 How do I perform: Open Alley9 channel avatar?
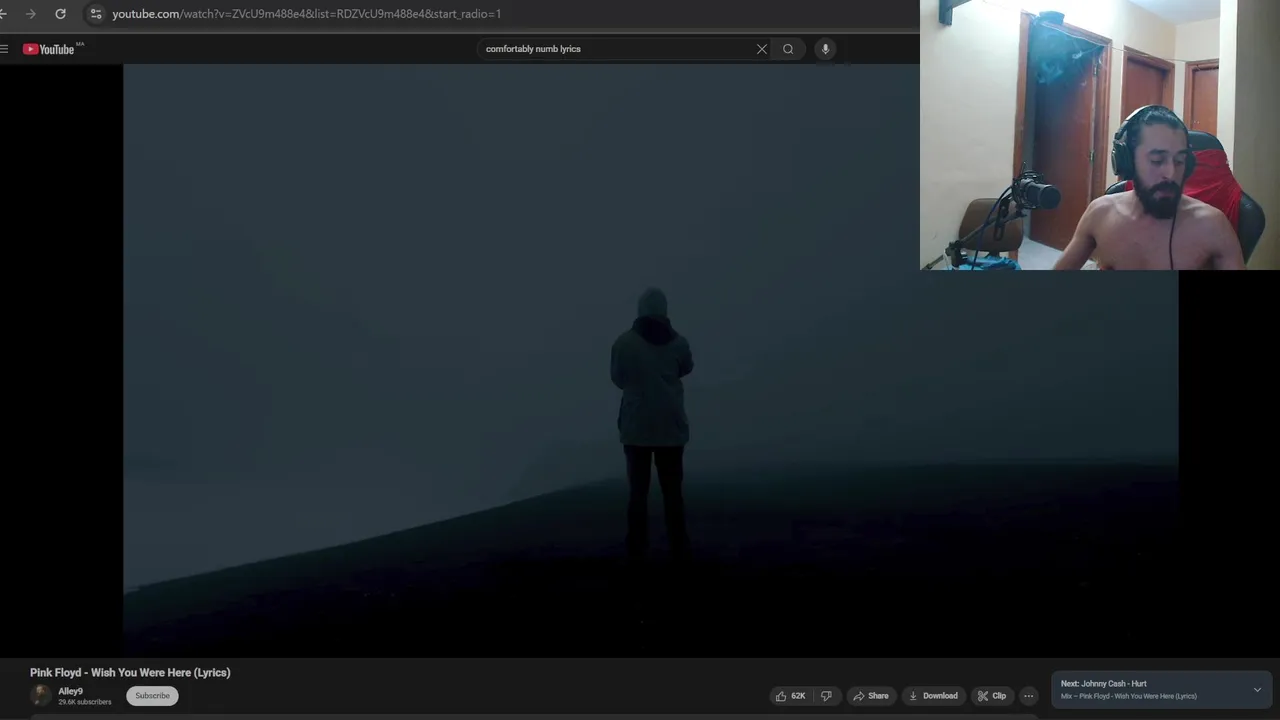[41, 696]
